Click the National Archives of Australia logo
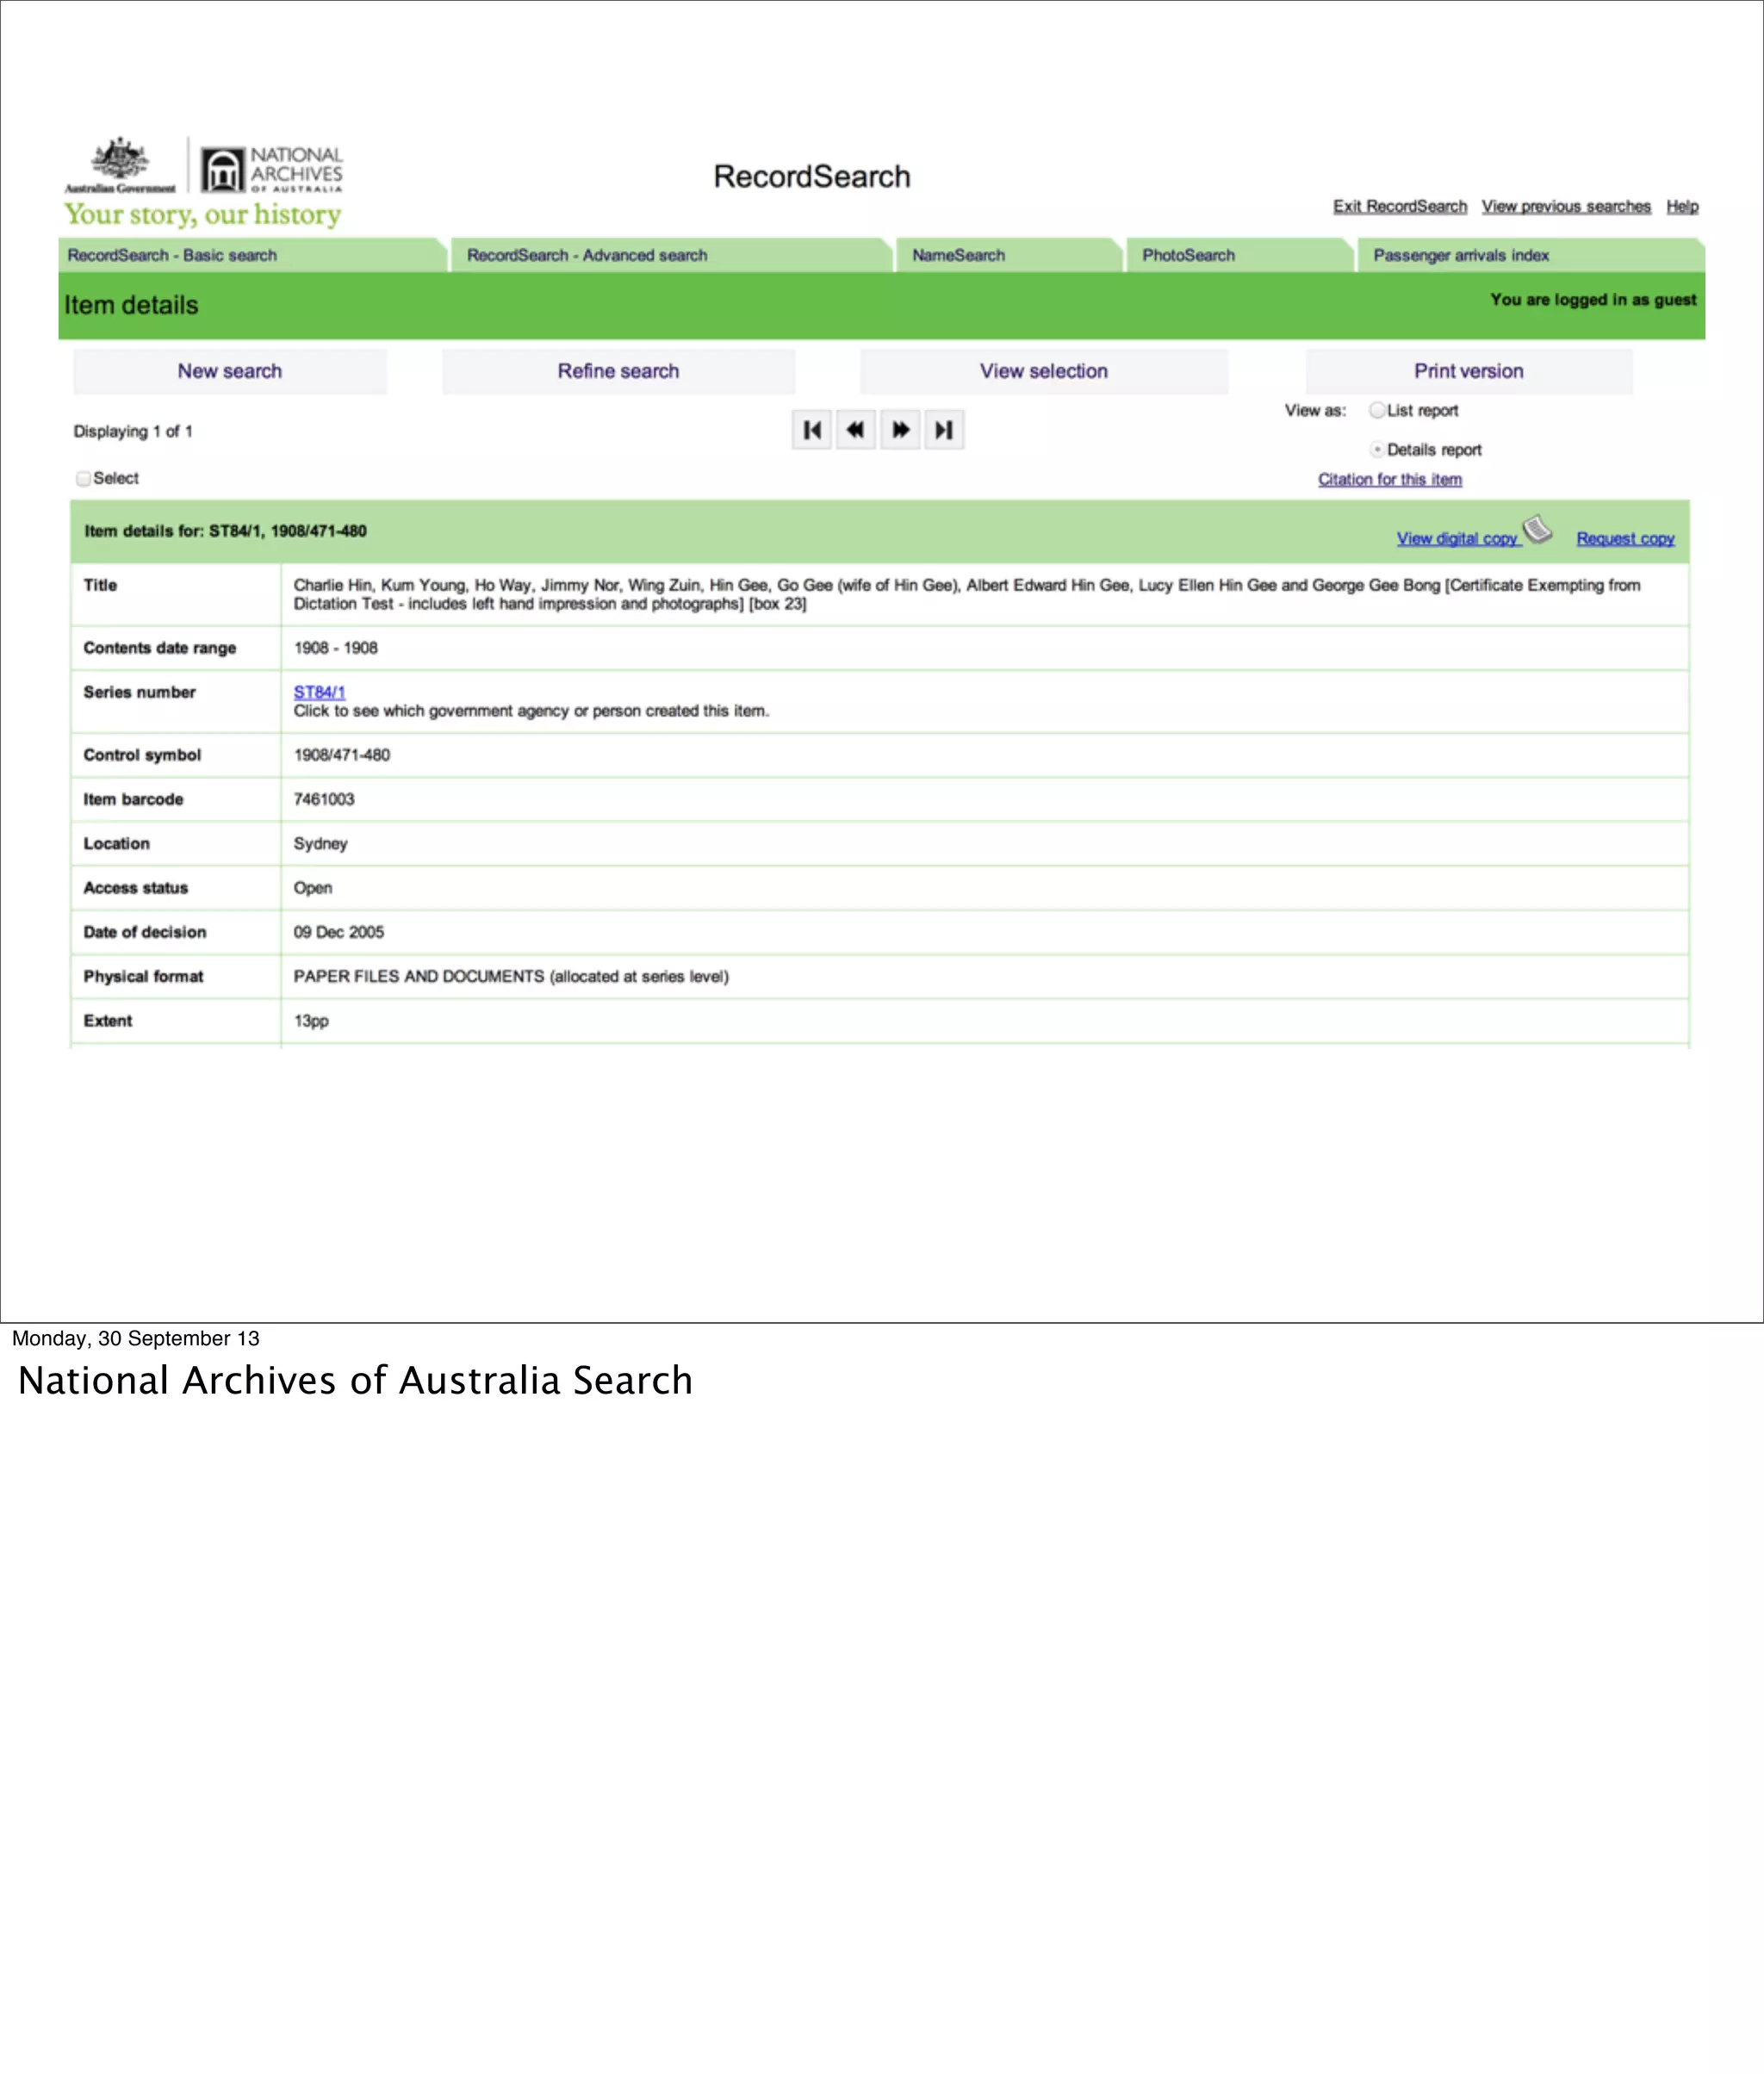Screen dimensions: 1764x2074 click(x=271, y=168)
